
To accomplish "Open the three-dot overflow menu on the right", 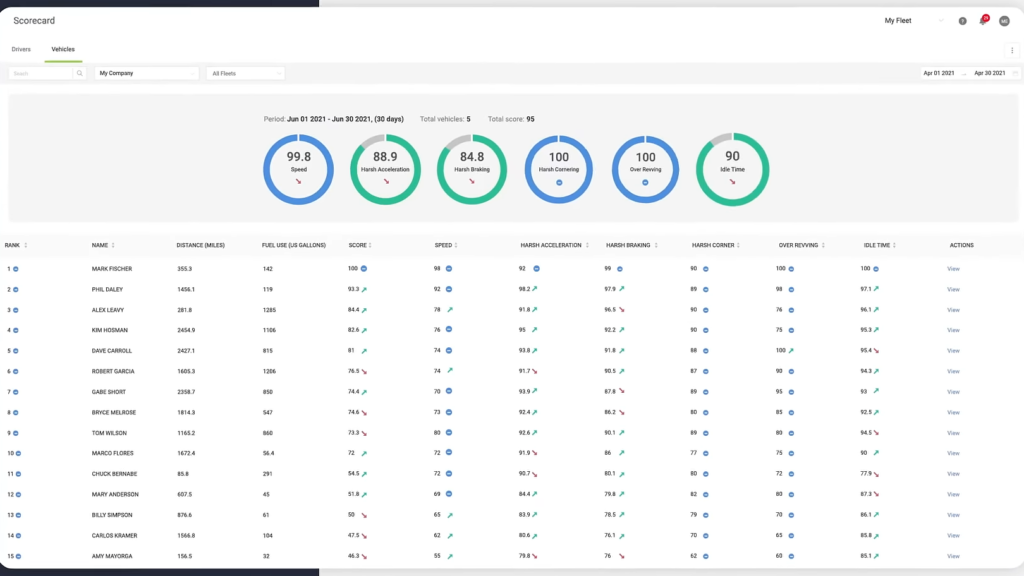I will tap(1012, 49).
